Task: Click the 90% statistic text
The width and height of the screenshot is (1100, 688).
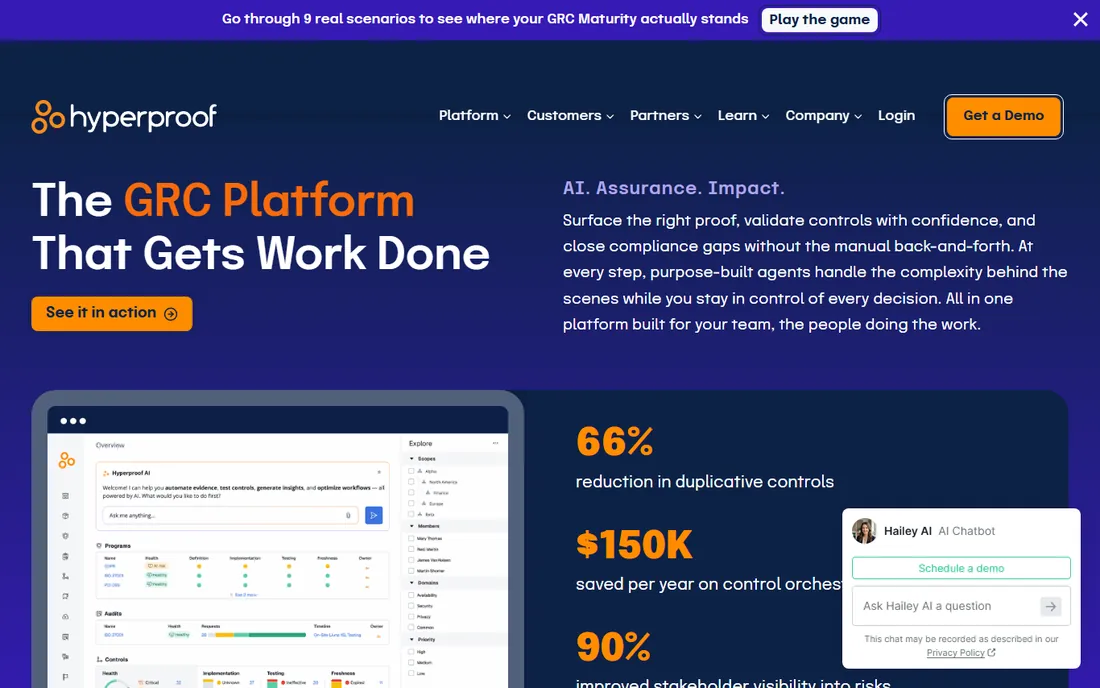Action: 613,647
